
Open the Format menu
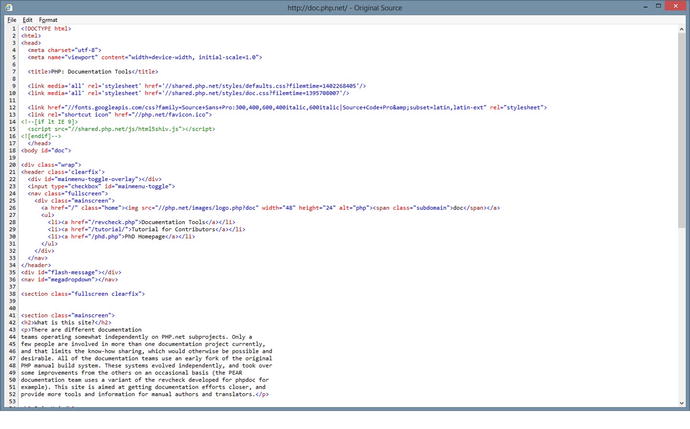(48, 19)
